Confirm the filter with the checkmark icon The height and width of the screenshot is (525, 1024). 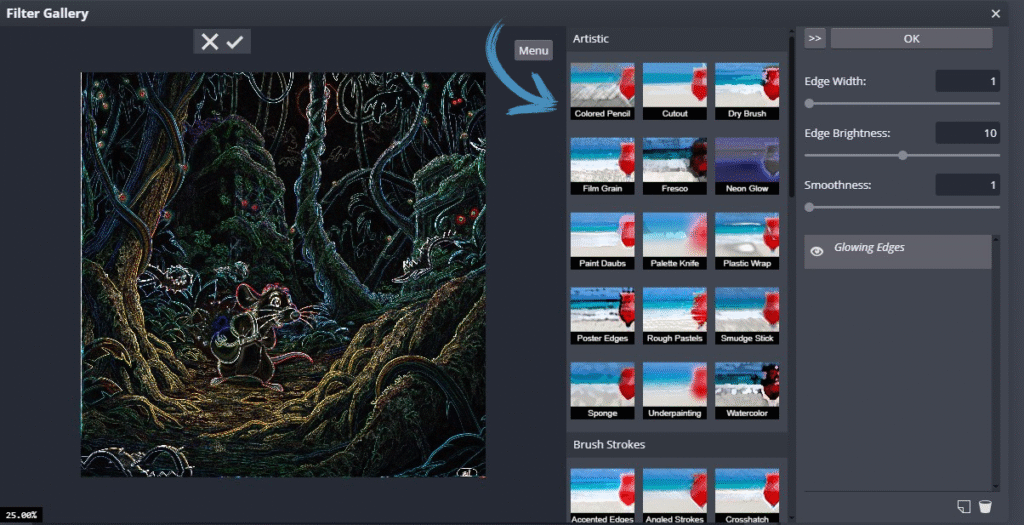click(x=235, y=41)
